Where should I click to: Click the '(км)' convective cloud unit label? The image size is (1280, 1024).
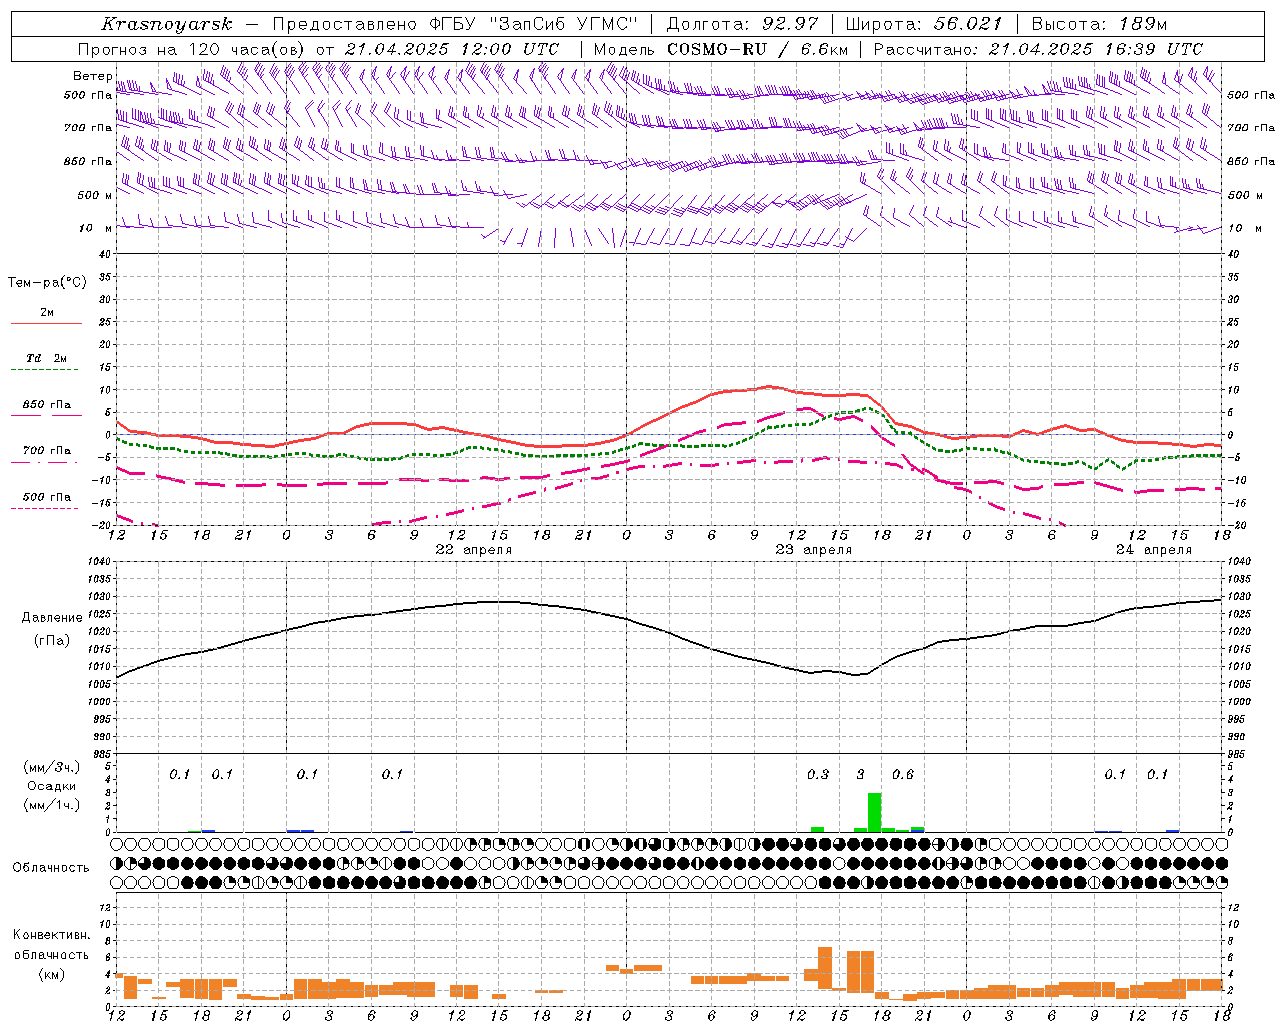click(x=52, y=974)
